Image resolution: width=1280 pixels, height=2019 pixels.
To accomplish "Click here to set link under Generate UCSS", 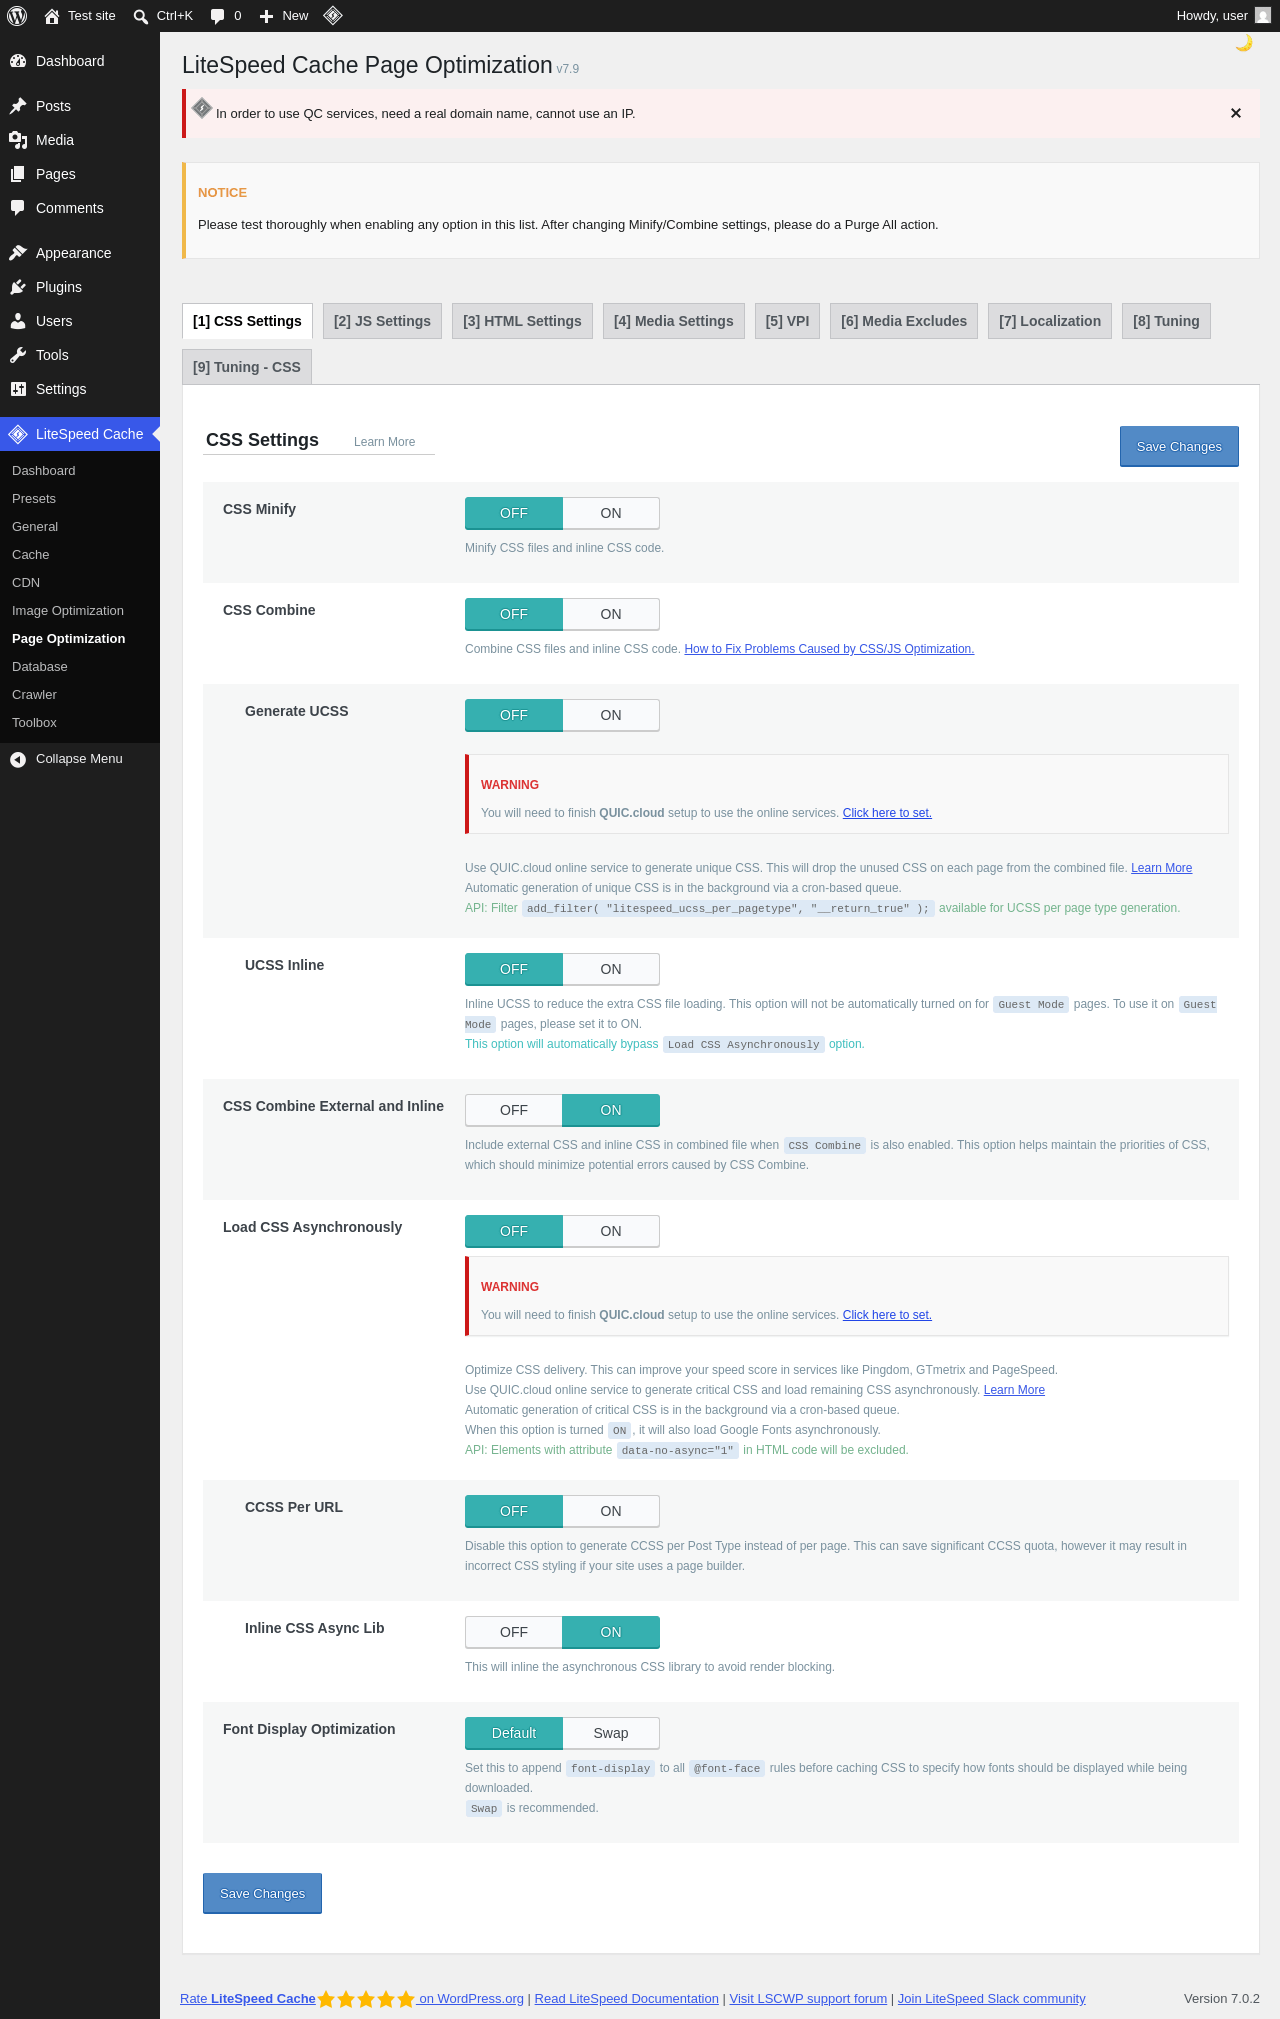I will click(887, 813).
